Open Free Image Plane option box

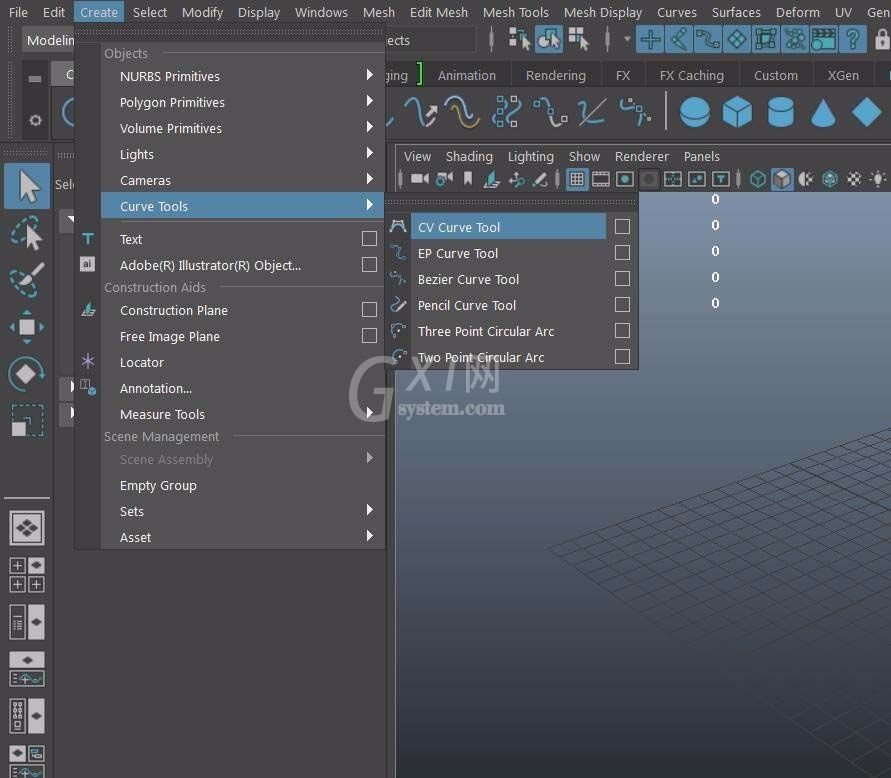pos(369,336)
